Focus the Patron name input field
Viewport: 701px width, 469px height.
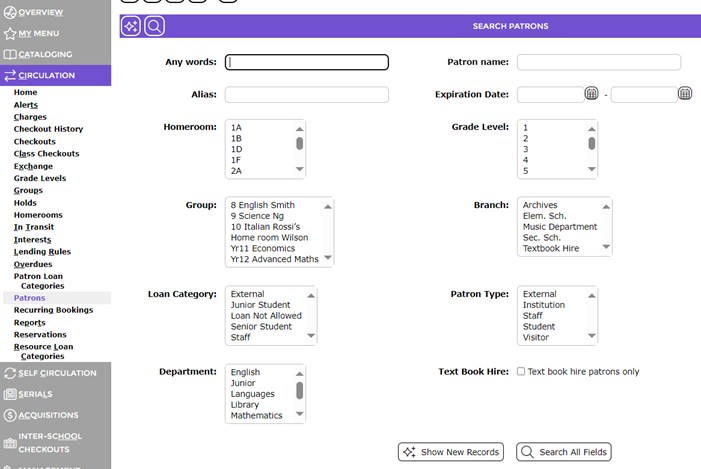(x=599, y=62)
